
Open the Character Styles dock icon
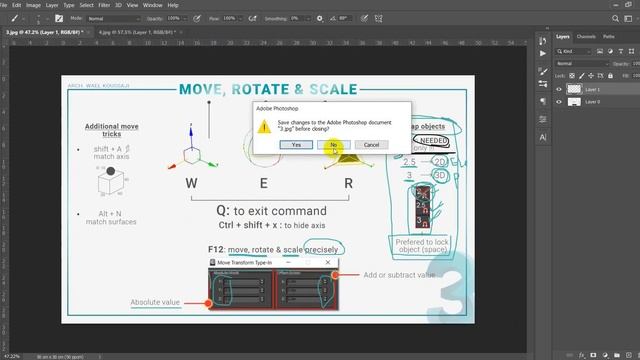coord(542,119)
